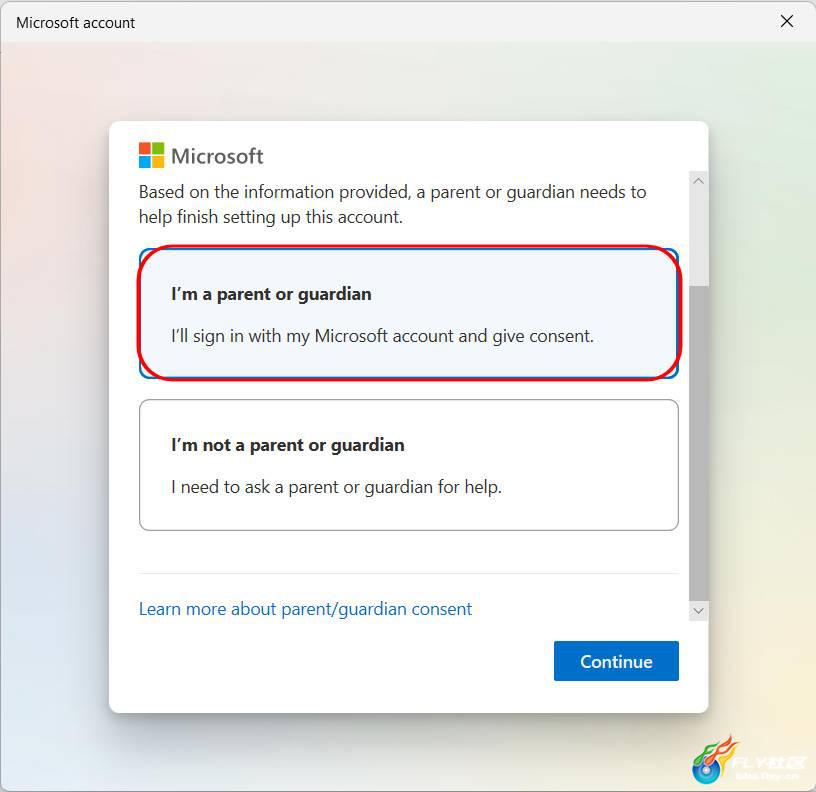The width and height of the screenshot is (816, 792).
Task: Click the Microsoft wordmark text
Action: tap(217, 156)
